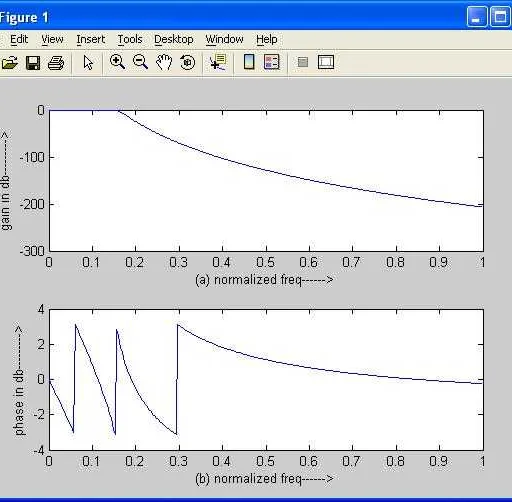Enable the Rotate 3D tool
This screenshot has height=502, width=512.
187,62
